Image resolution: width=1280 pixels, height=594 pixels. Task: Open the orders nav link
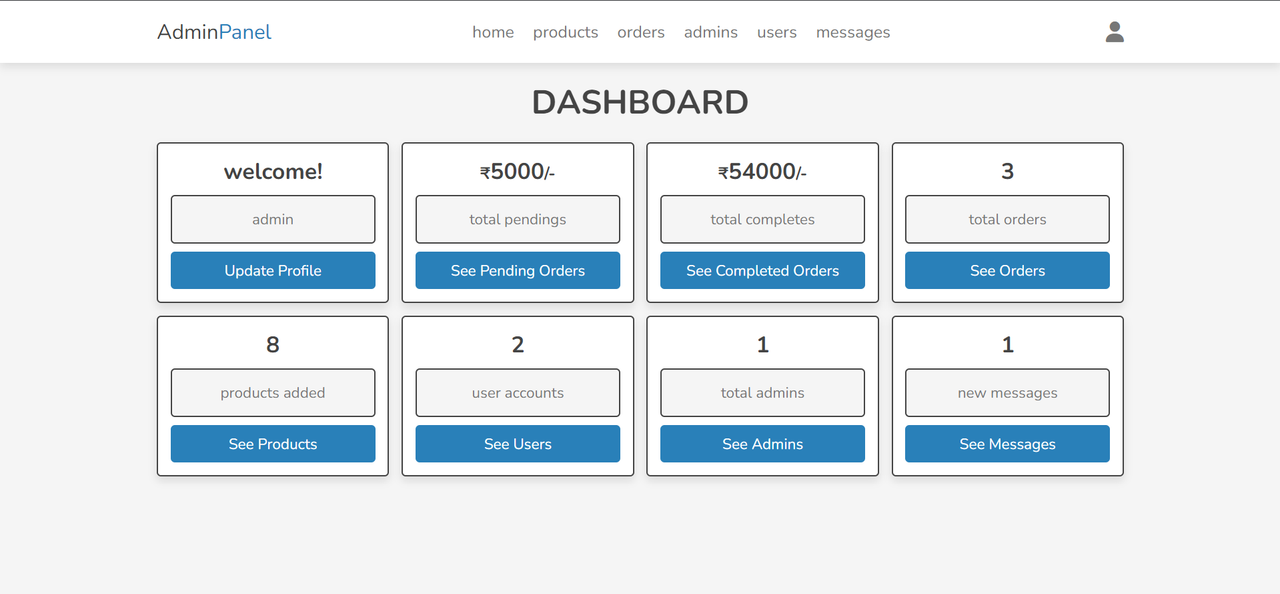point(641,32)
